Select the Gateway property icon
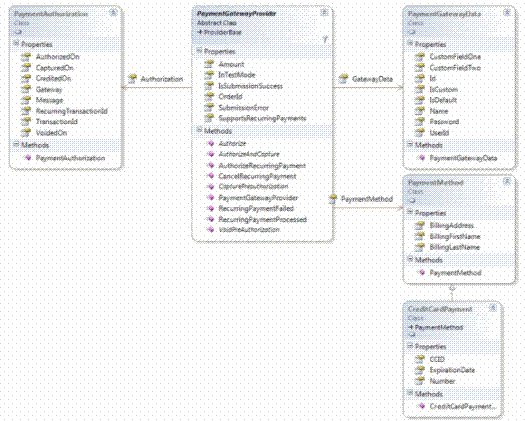The image size is (525, 421). [x=26, y=89]
